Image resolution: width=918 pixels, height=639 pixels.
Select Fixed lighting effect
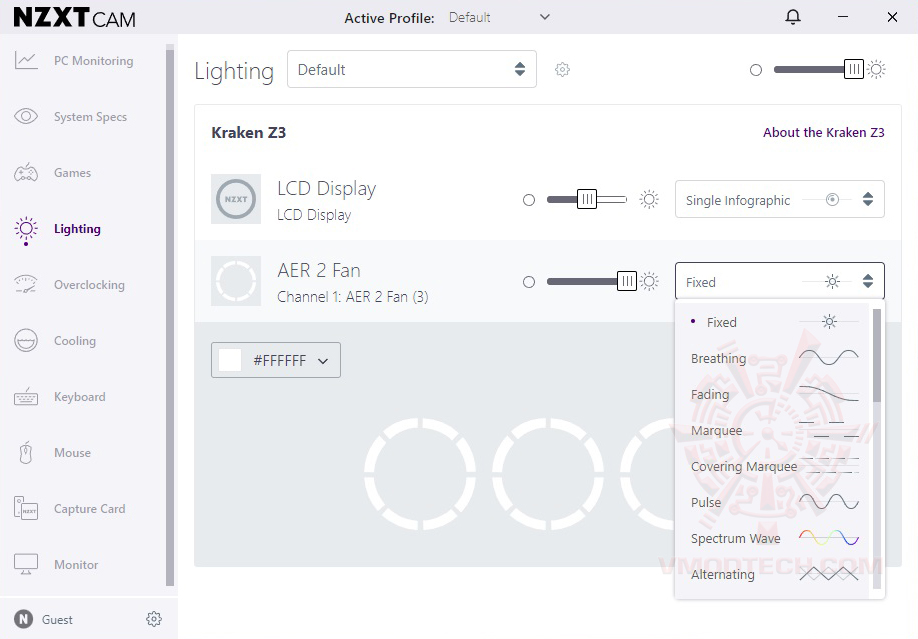tap(774, 322)
